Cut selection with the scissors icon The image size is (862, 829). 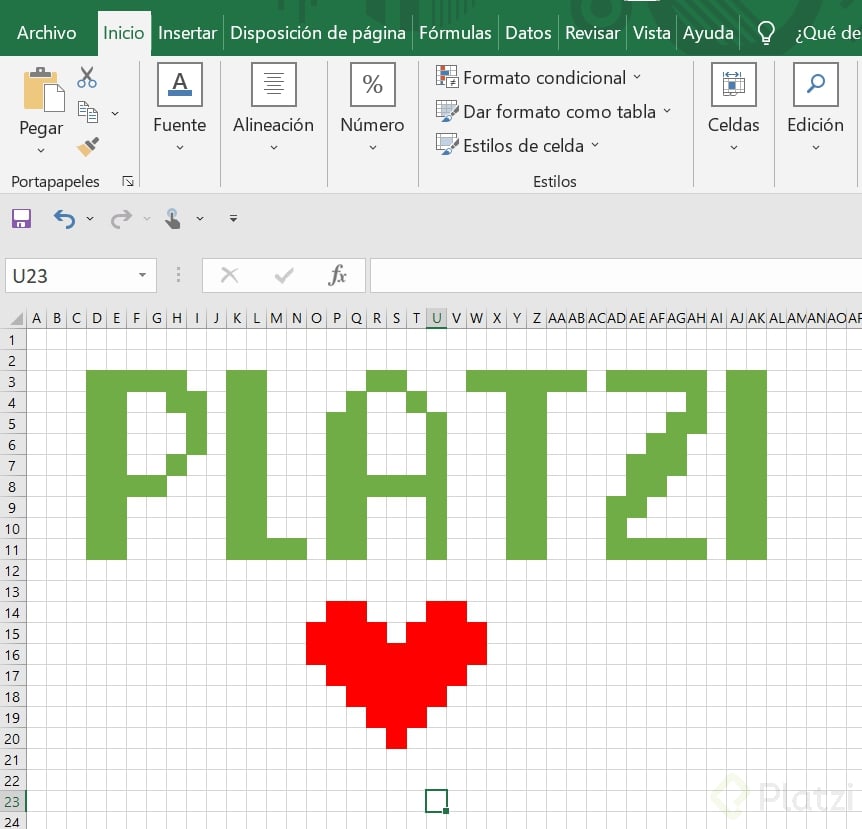coord(87,78)
